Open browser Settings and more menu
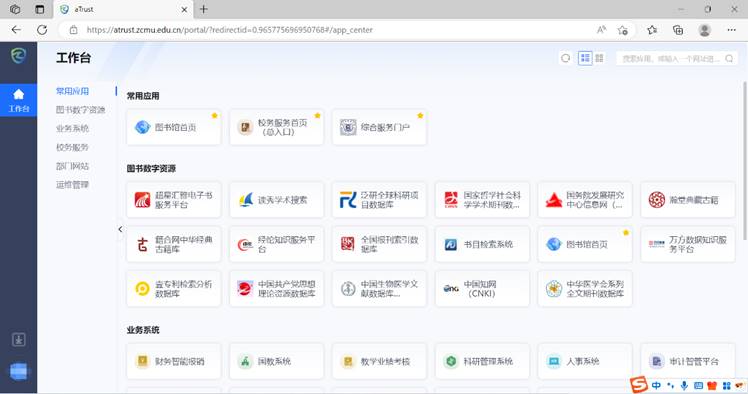The width and height of the screenshot is (748, 394). coord(731,30)
